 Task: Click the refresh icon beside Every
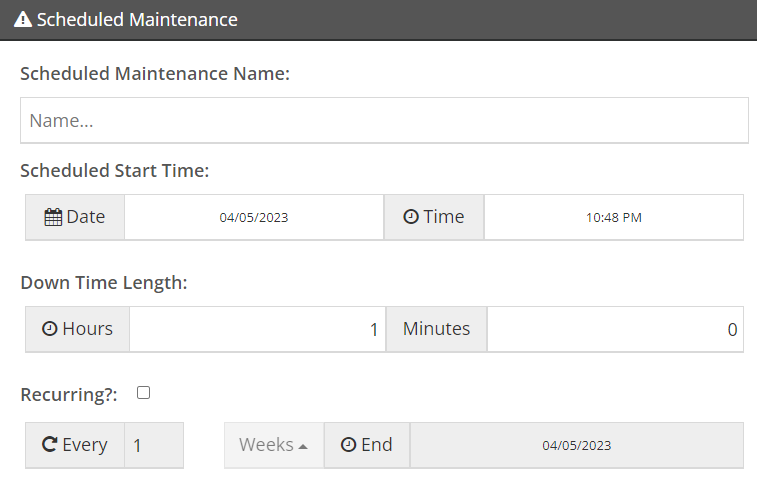(x=50, y=444)
